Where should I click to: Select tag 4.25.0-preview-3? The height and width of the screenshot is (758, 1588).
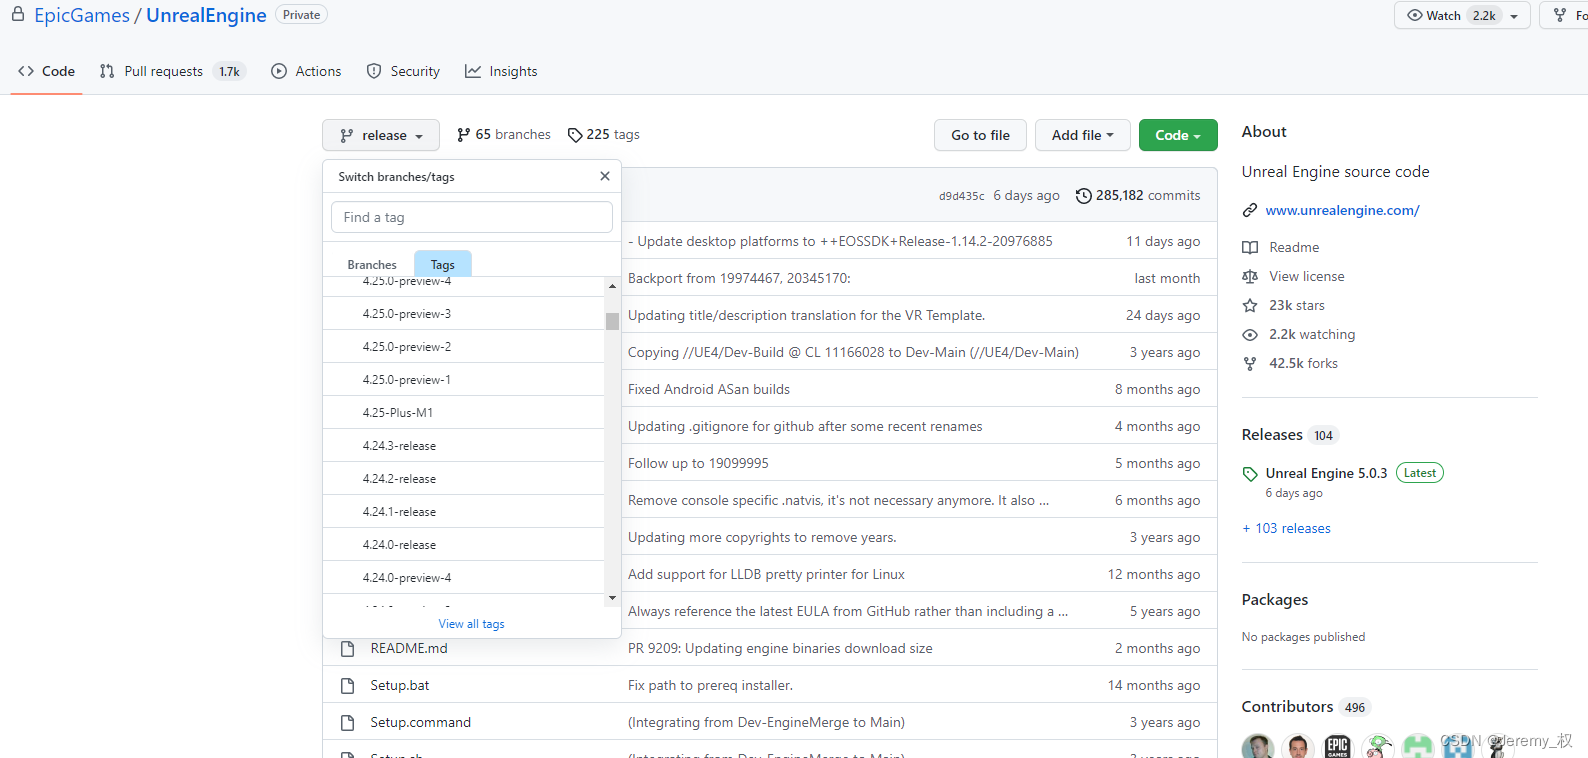pyautogui.click(x=464, y=314)
